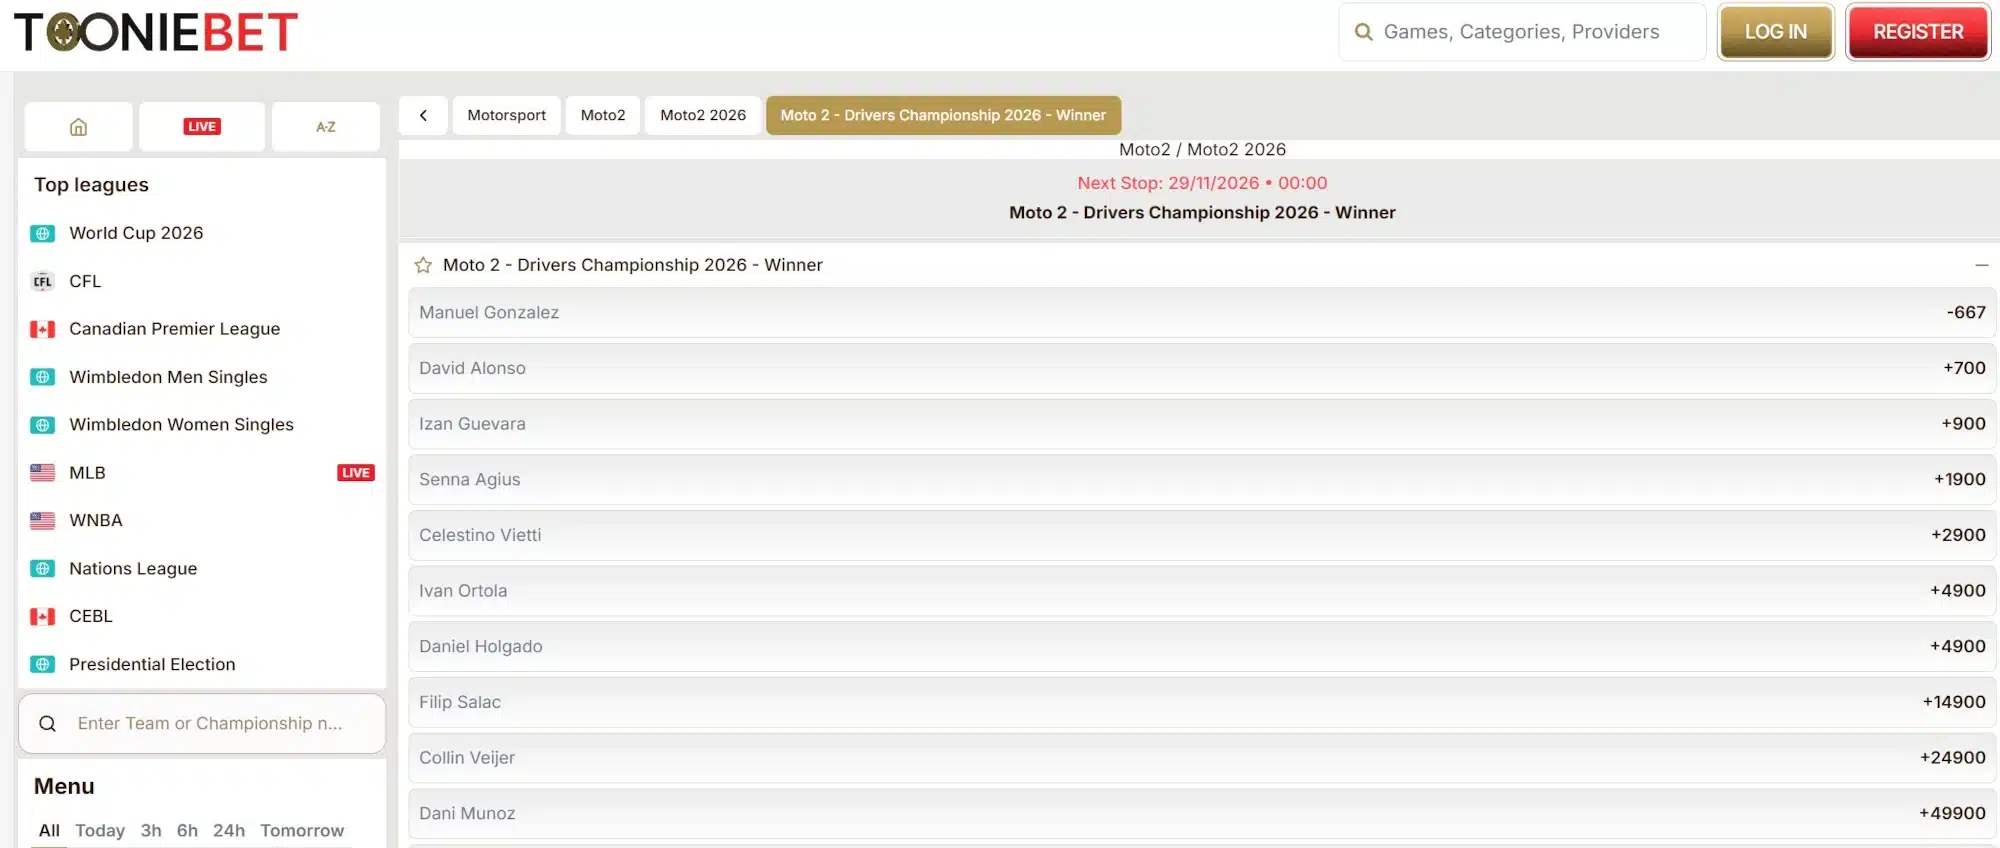Bet on Celestino Vietti at +2900

tap(1202, 536)
